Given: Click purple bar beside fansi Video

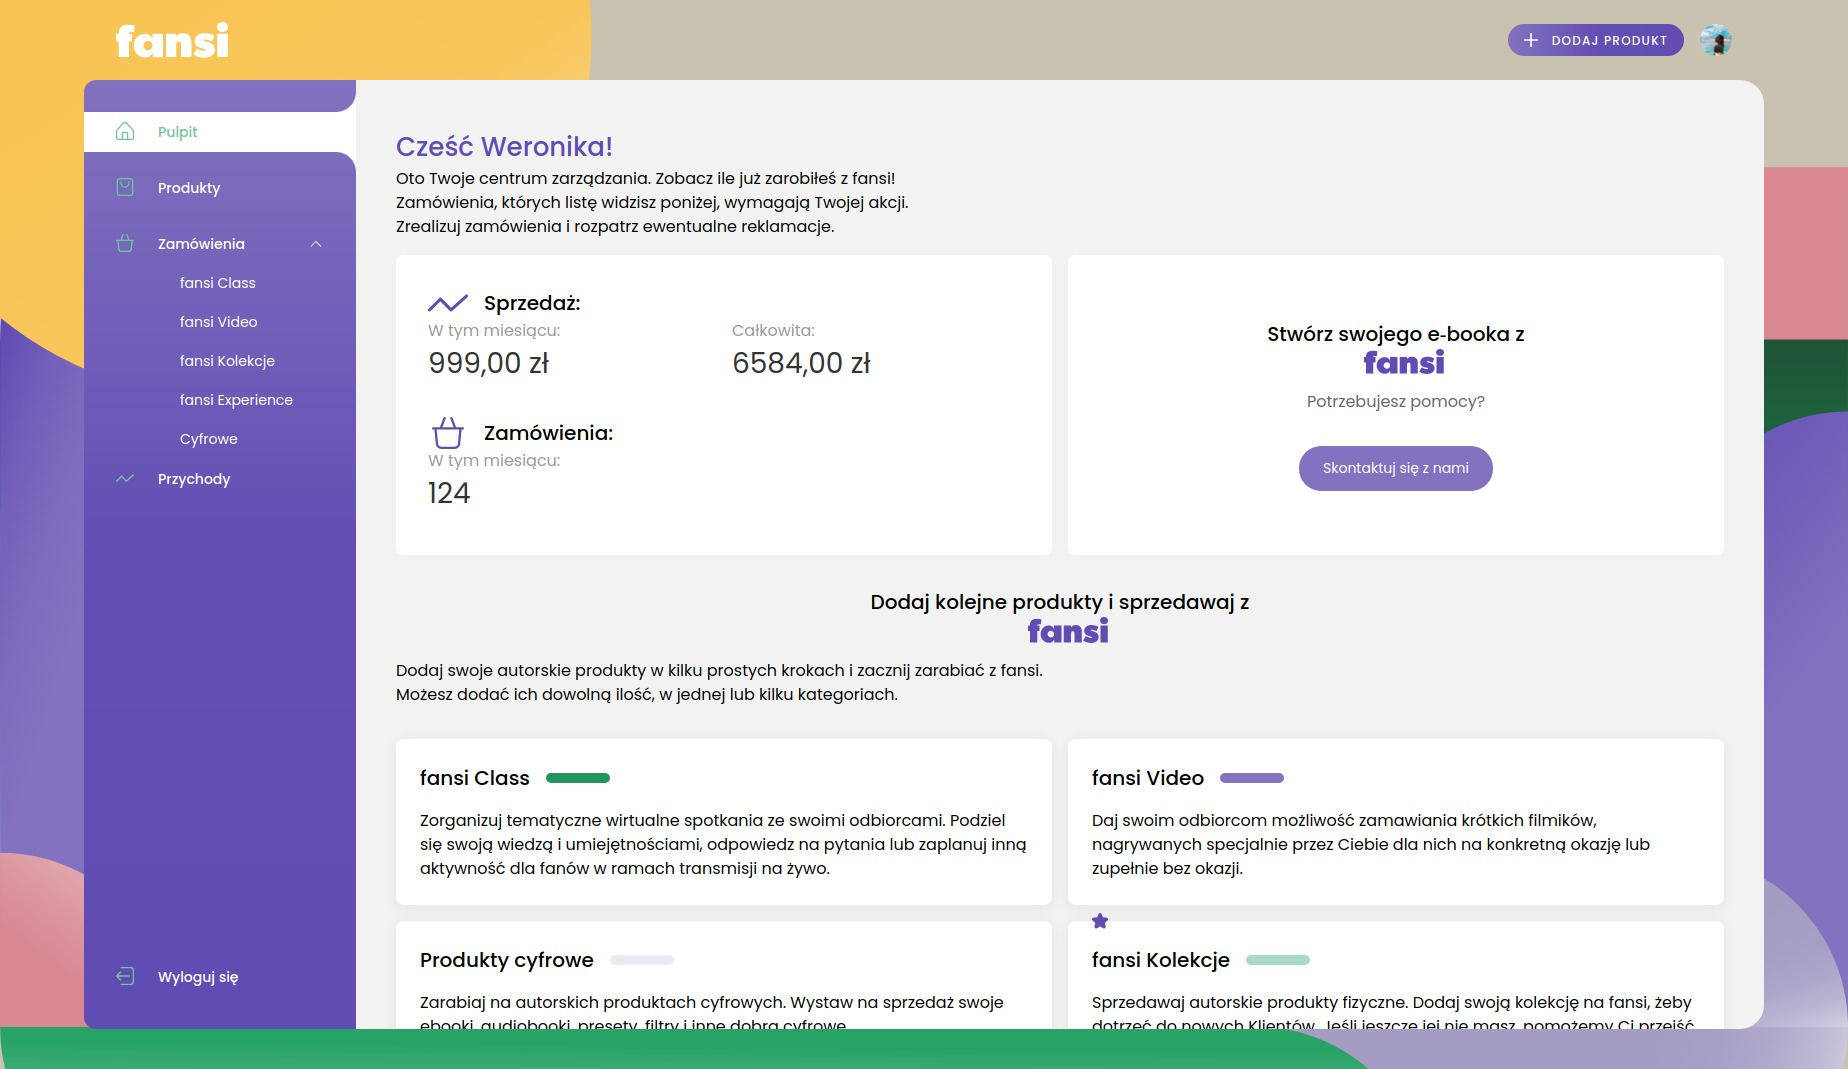Looking at the screenshot, I should (x=1252, y=778).
